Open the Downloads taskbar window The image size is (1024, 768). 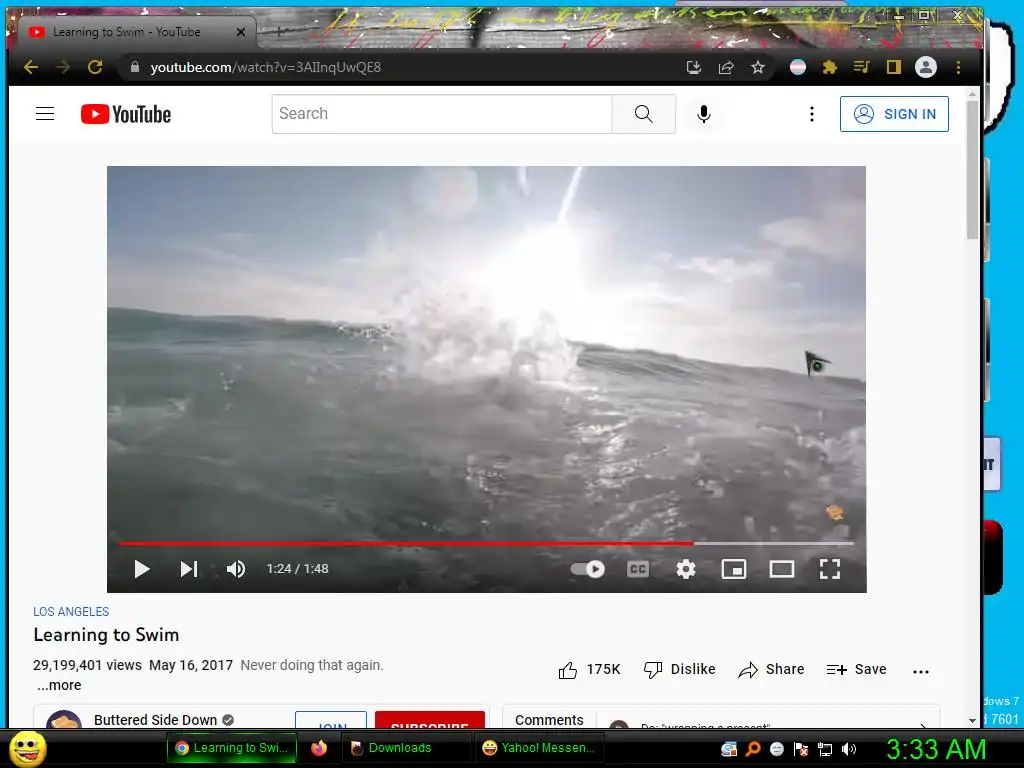tap(406, 748)
